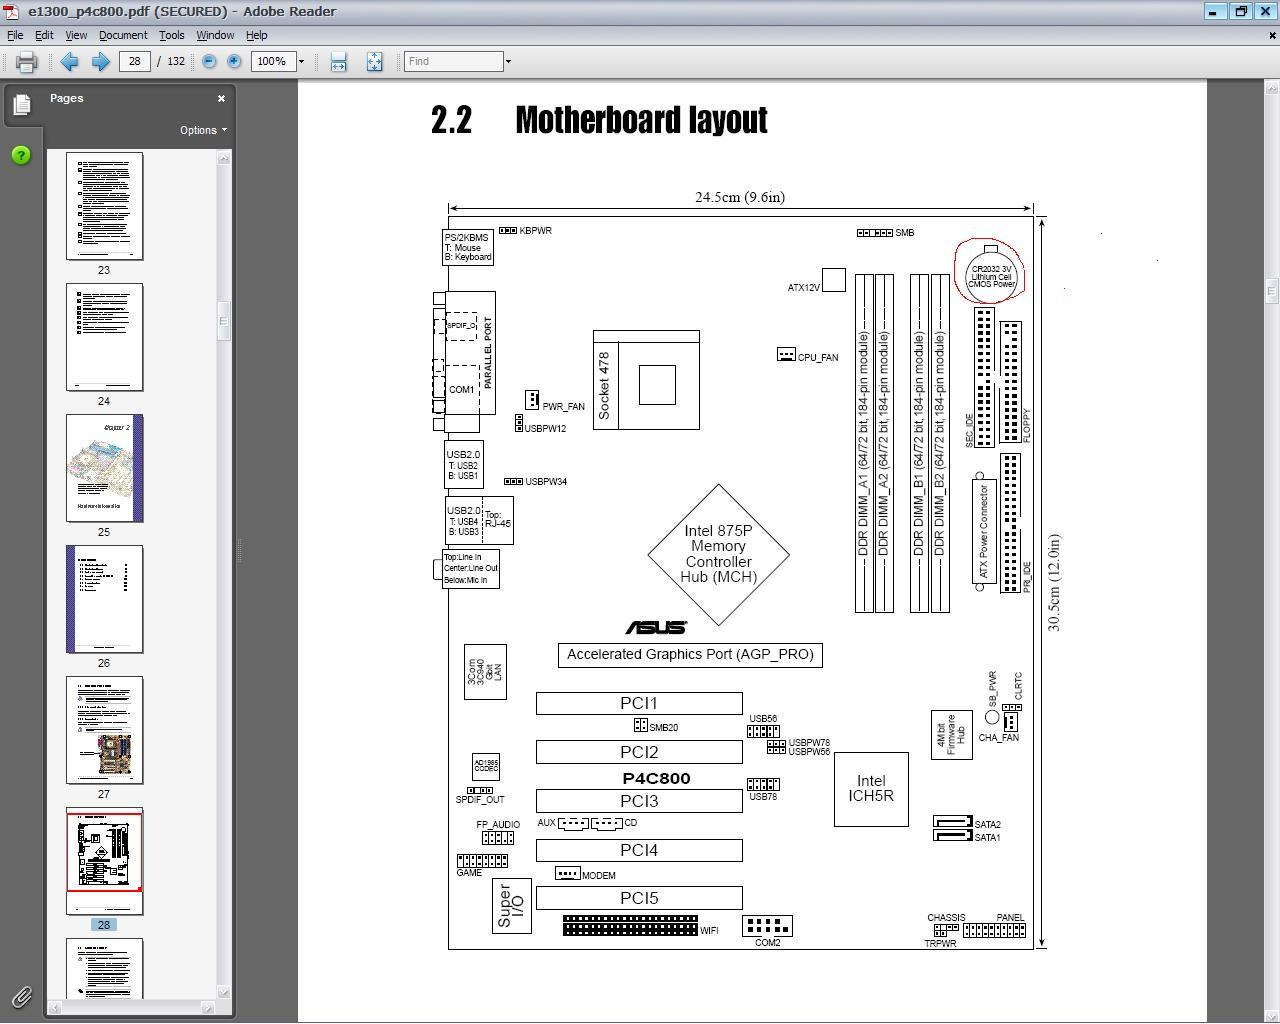Viewport: 1280px width, 1024px height.
Task: Click the PCI3 slot label
Action: coord(639,801)
